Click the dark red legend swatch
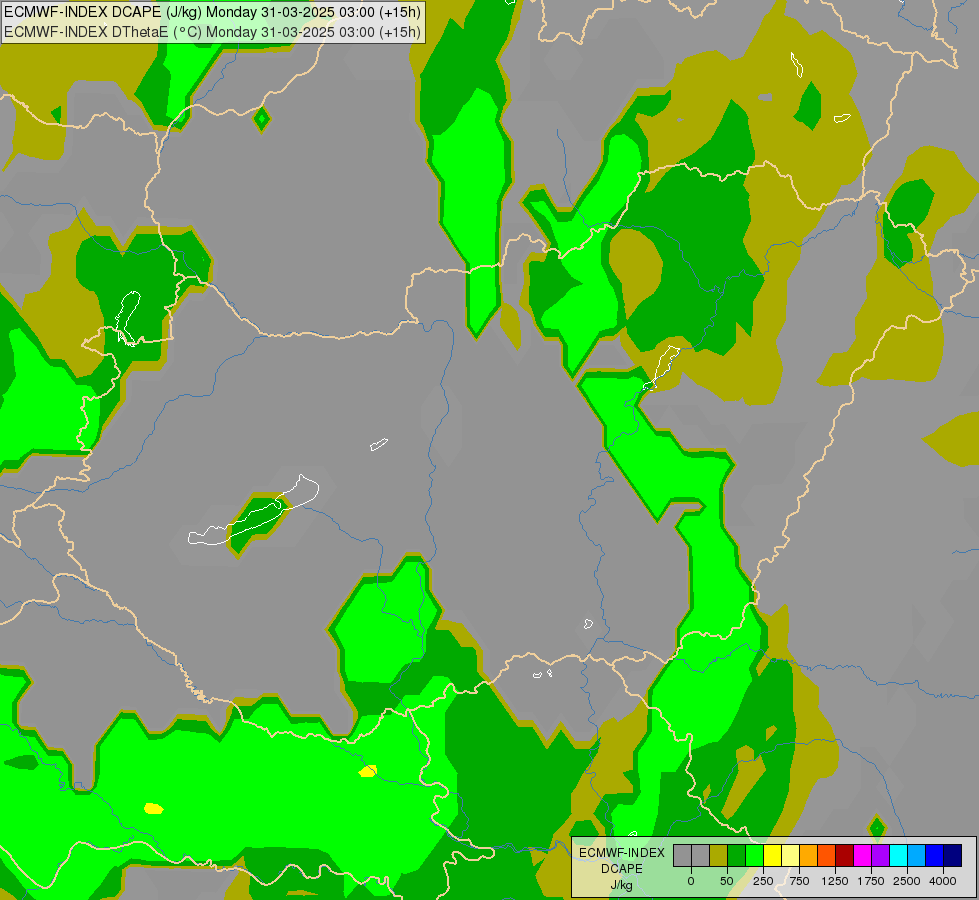 (844, 855)
